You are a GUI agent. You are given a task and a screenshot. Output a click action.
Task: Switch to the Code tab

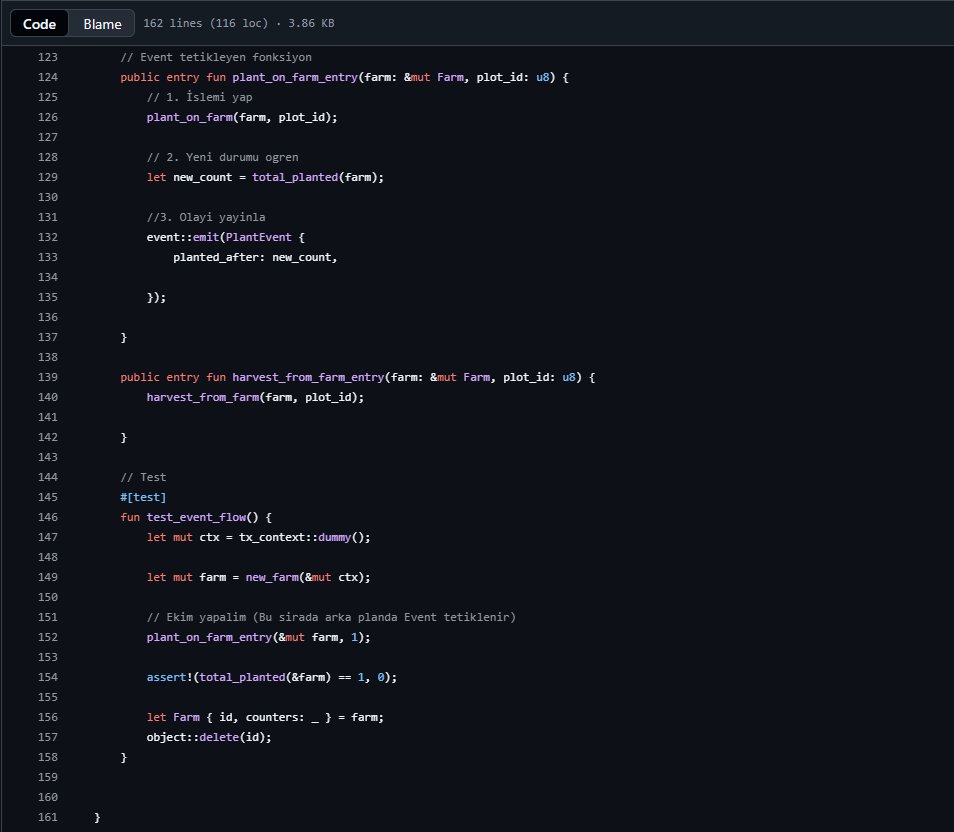pyautogui.click(x=40, y=24)
